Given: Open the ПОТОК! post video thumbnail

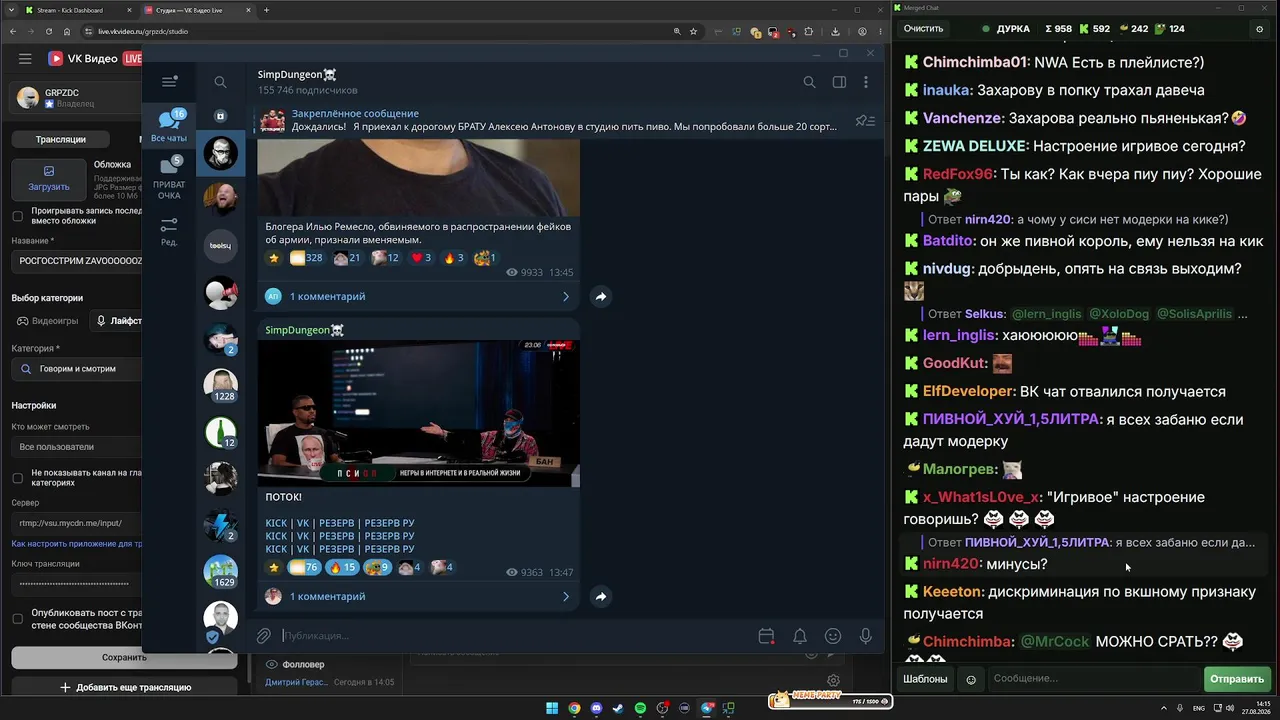Looking at the screenshot, I should pos(418,414).
